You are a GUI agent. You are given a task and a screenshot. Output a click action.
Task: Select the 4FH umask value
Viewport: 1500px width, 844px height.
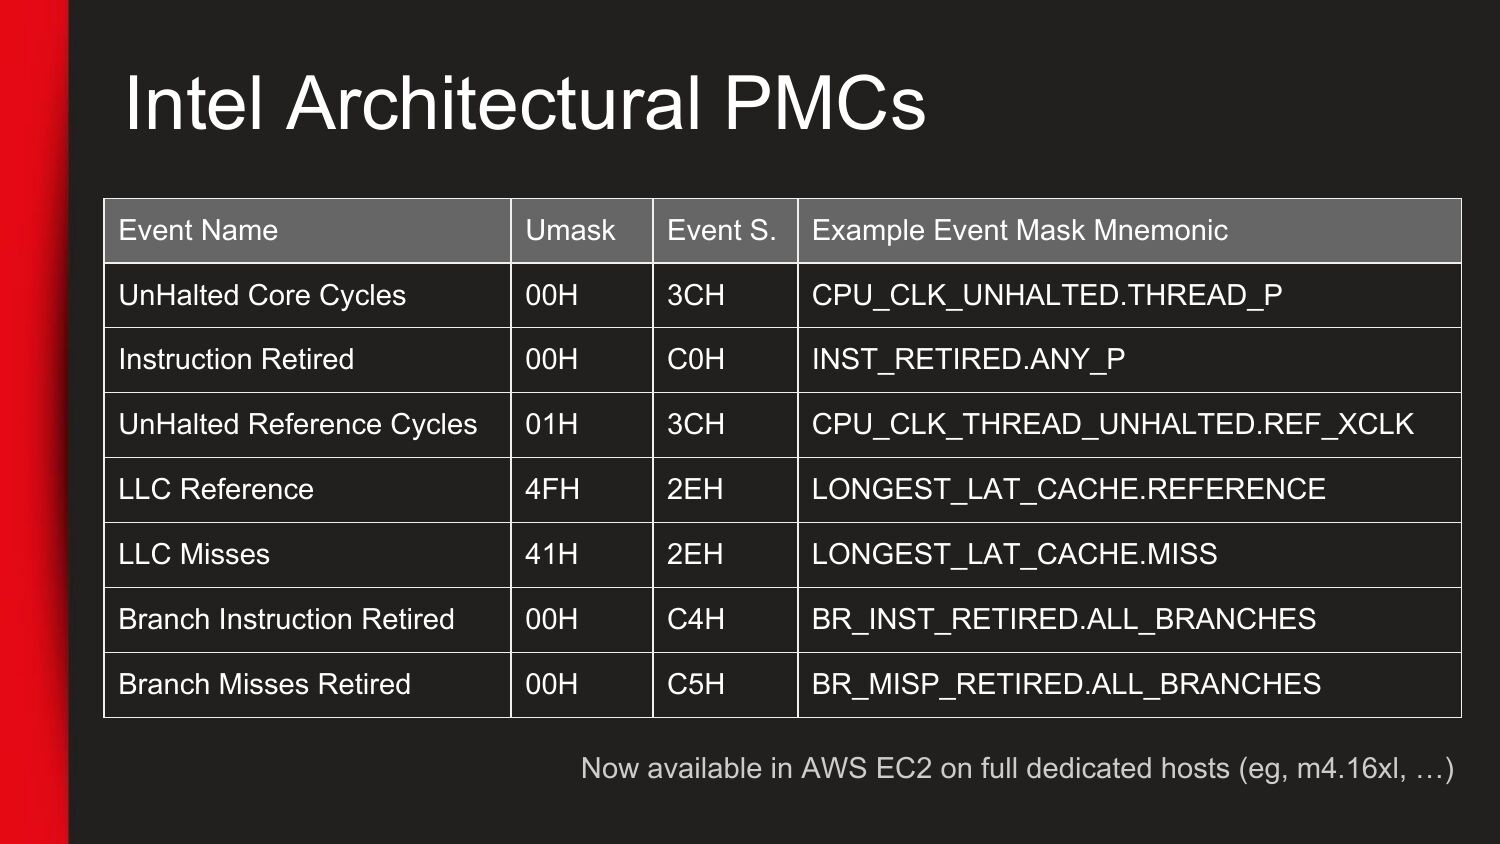[x=552, y=490]
